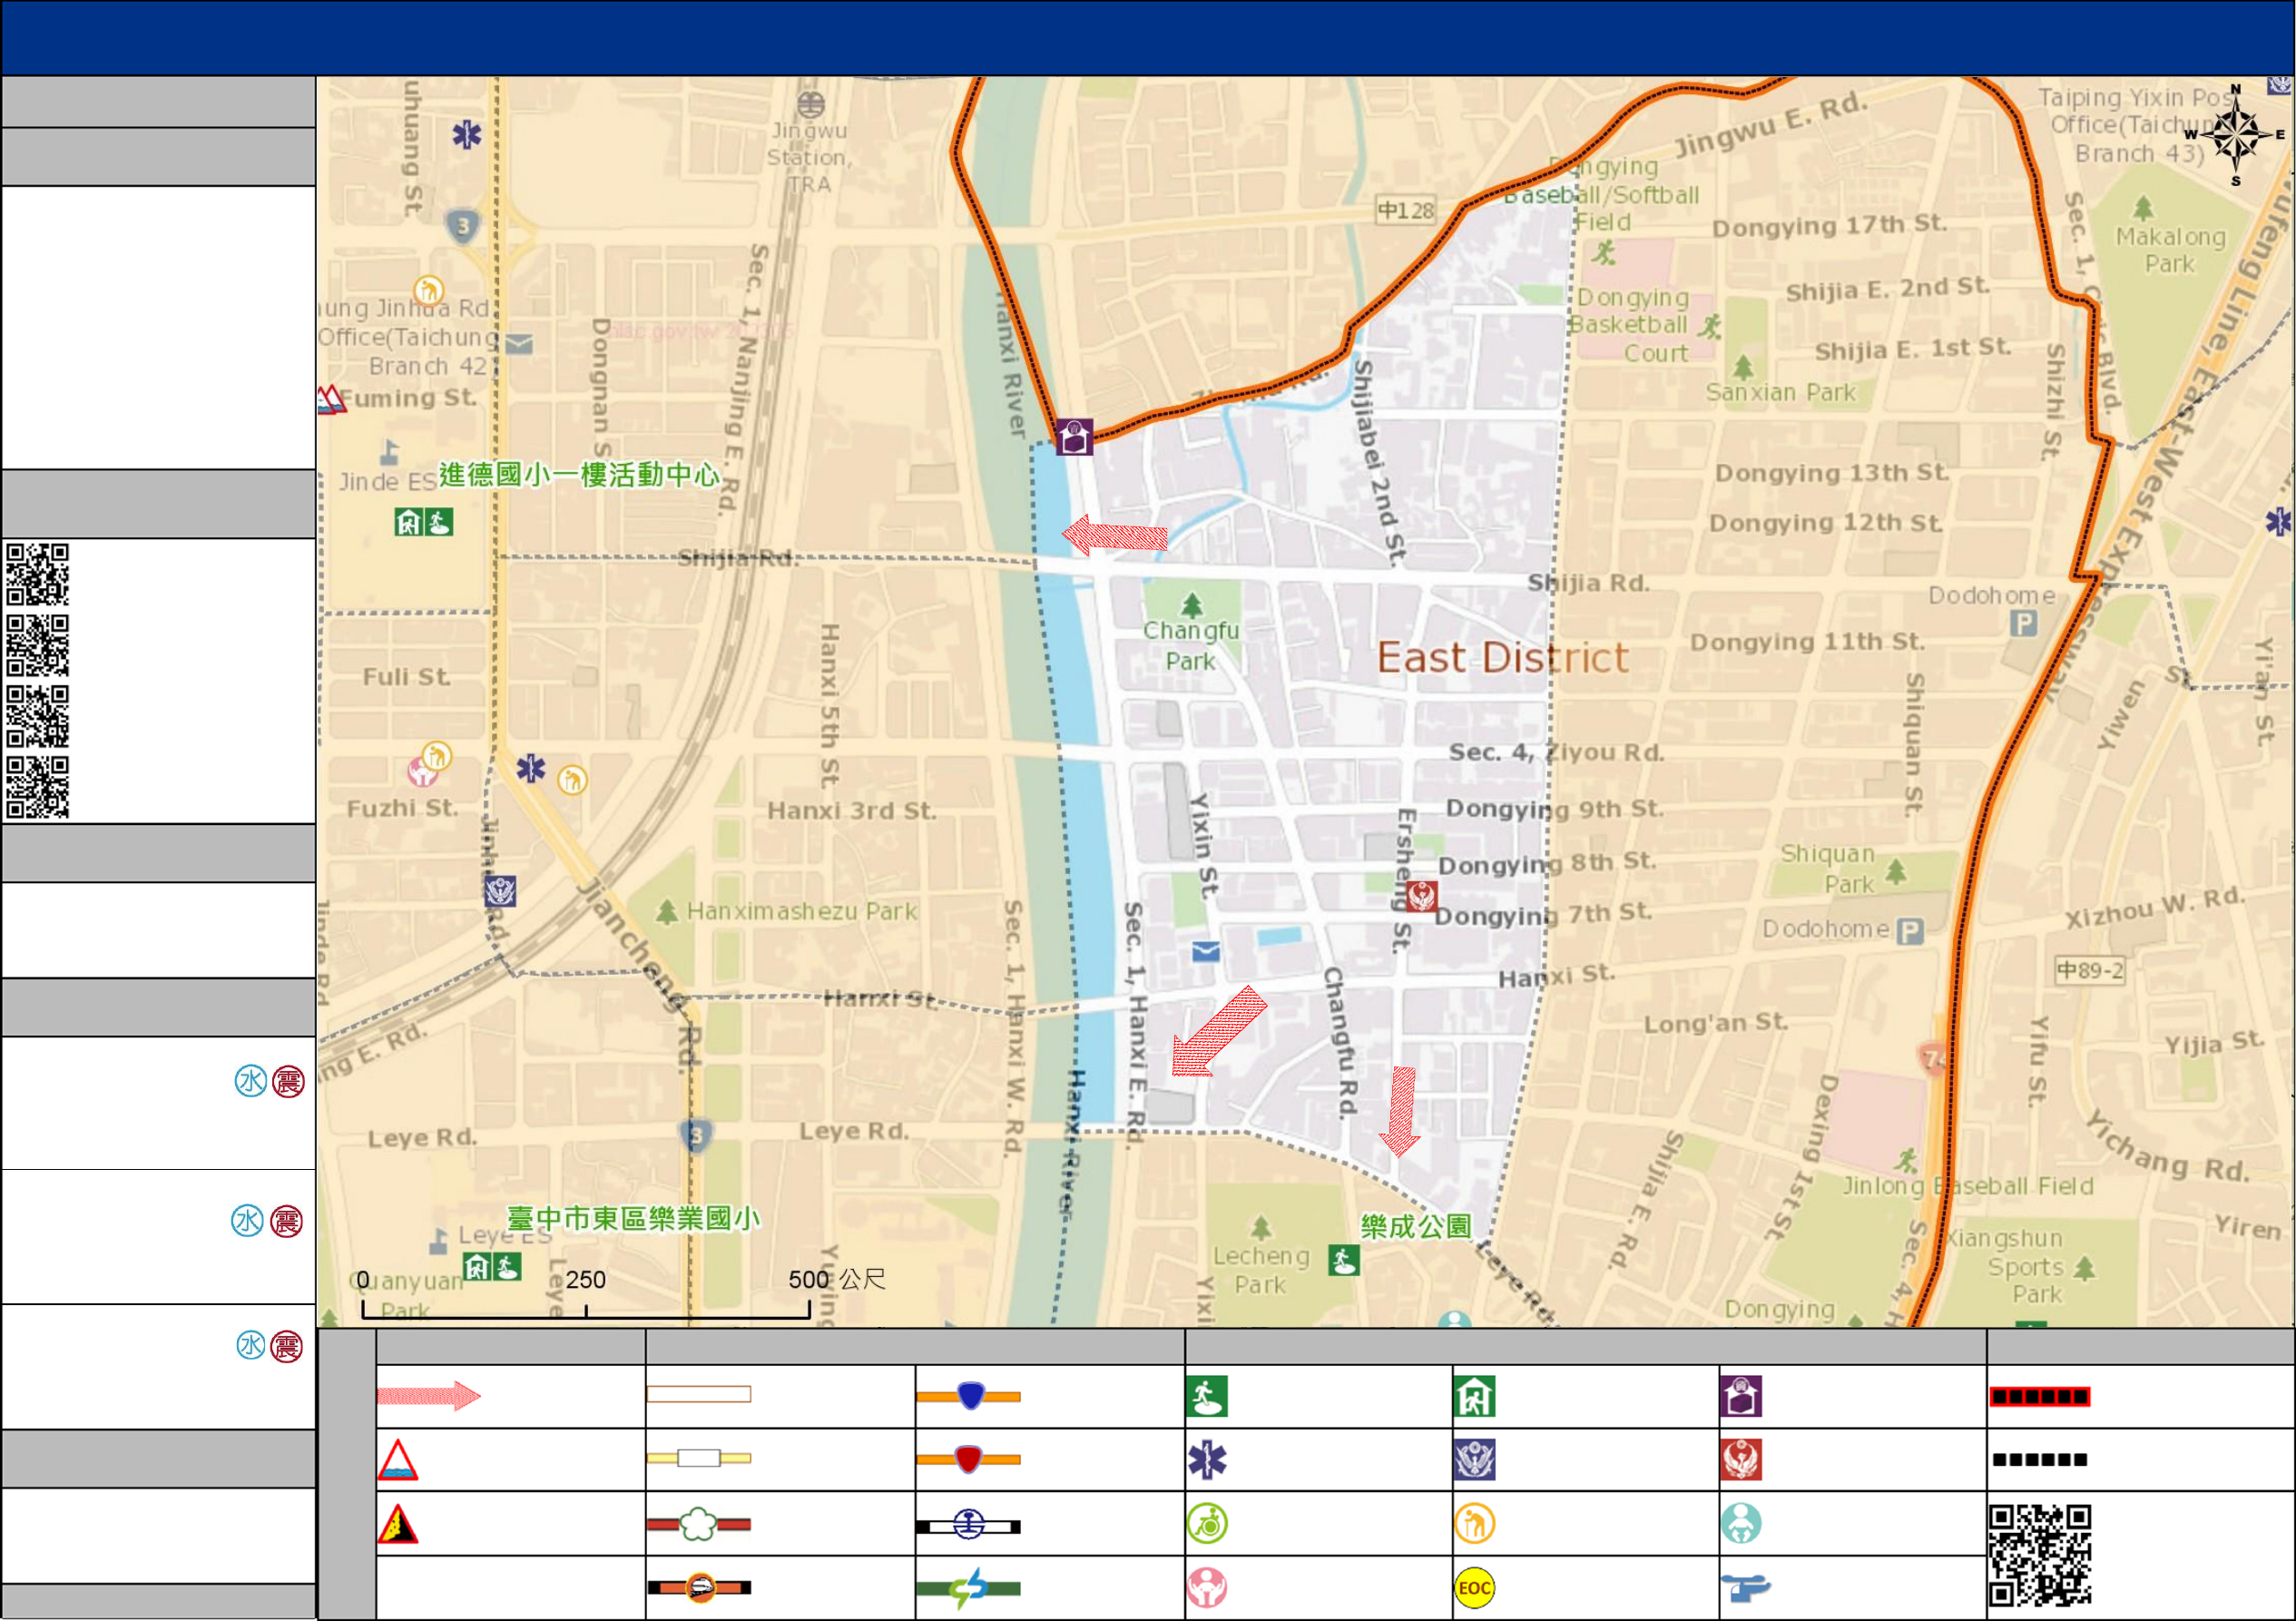The width and height of the screenshot is (2296, 1621).
Task: Select the green running-person legend icon
Action: point(1207,1396)
